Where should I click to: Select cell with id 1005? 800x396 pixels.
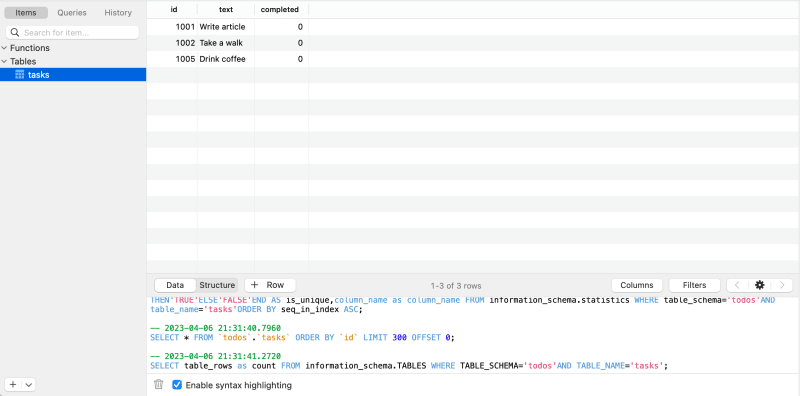coord(172,59)
